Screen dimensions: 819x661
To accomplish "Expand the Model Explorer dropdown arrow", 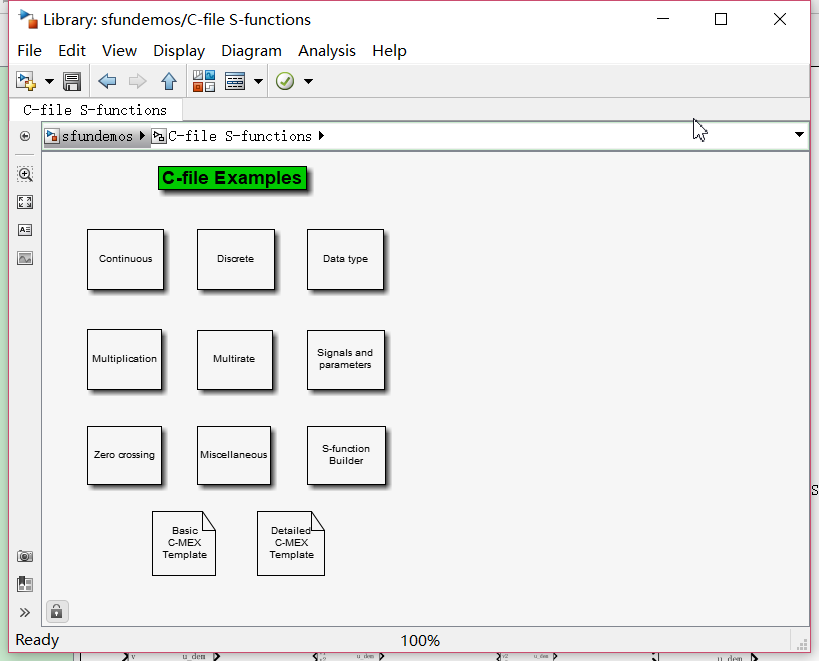I will (x=258, y=81).
